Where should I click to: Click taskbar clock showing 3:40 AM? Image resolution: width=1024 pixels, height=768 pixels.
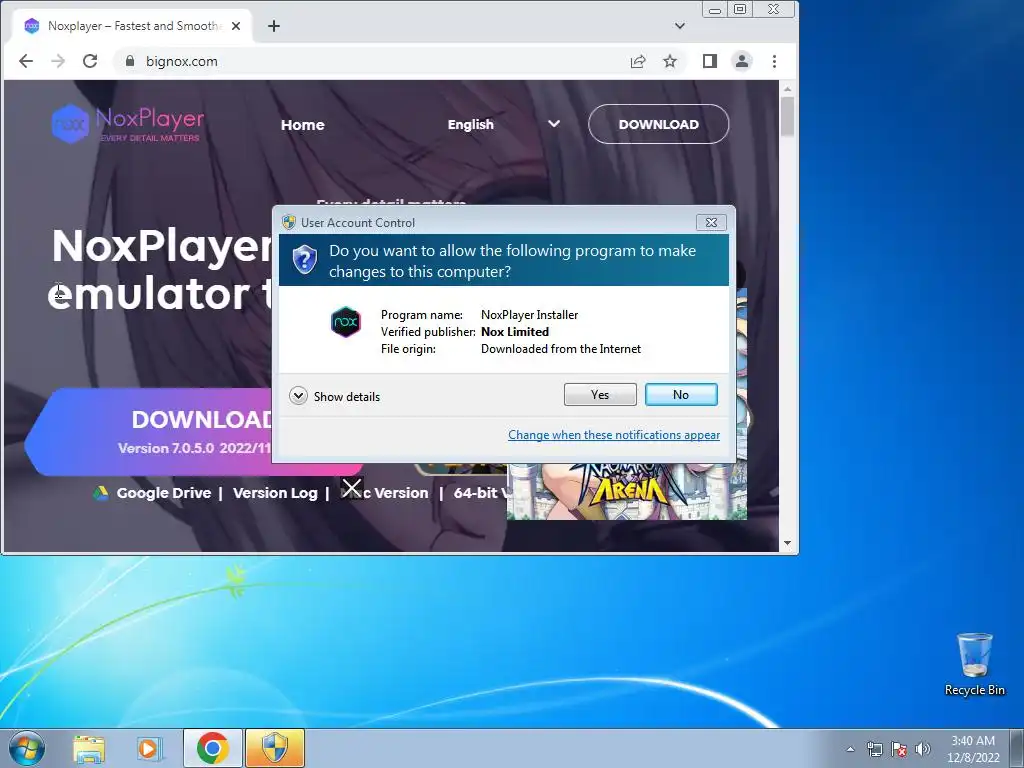tap(973, 748)
